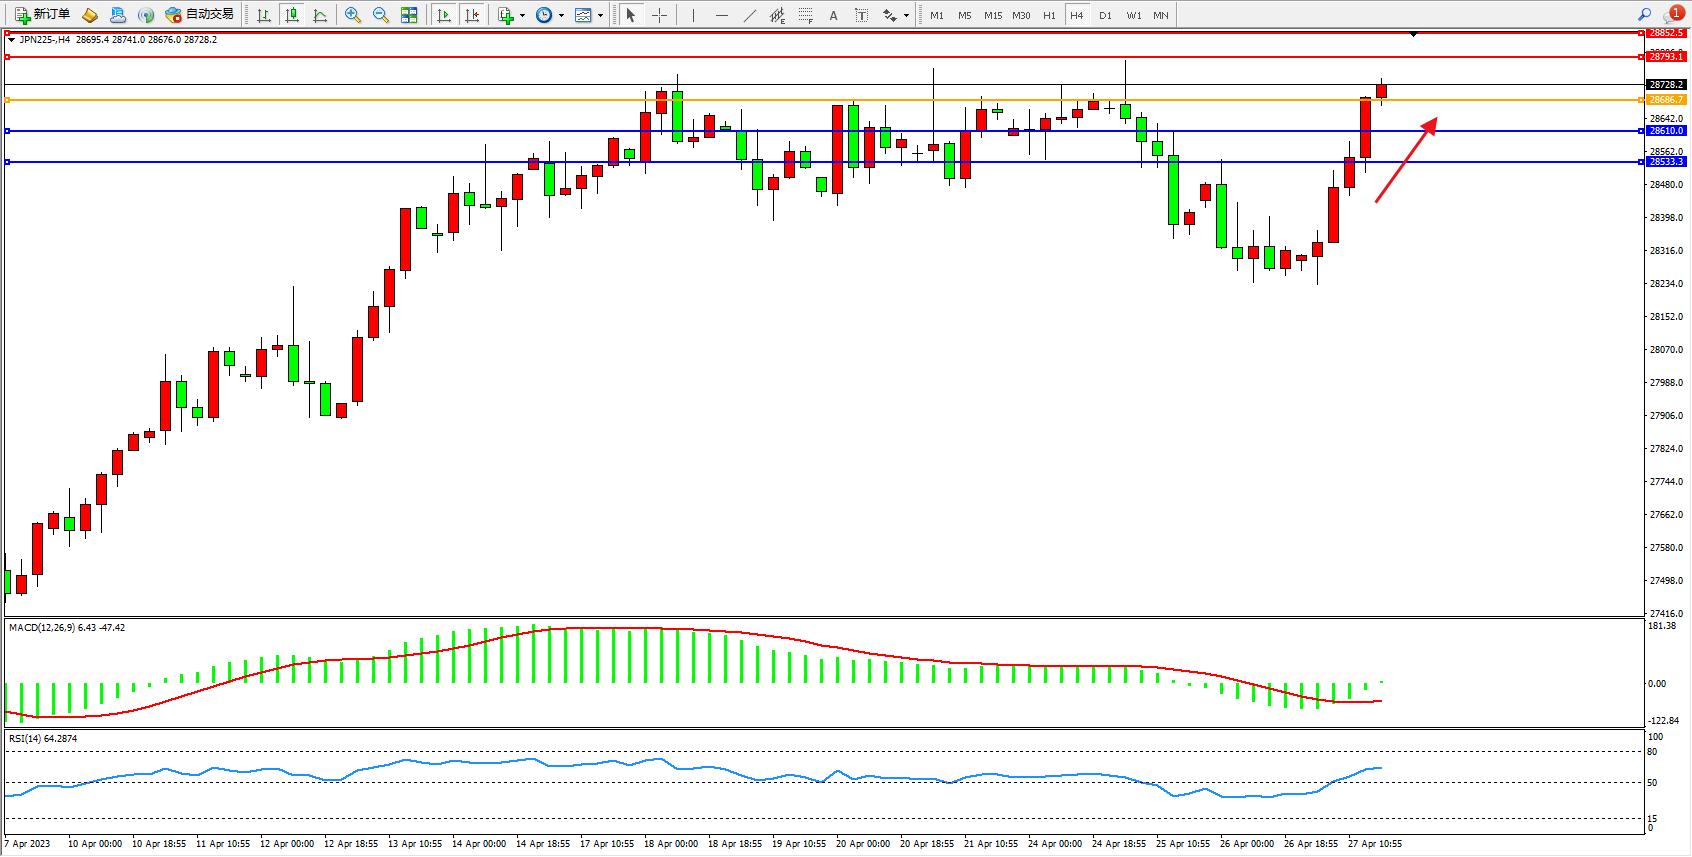Select the Fibonacci retracement tool

[x=806, y=15]
